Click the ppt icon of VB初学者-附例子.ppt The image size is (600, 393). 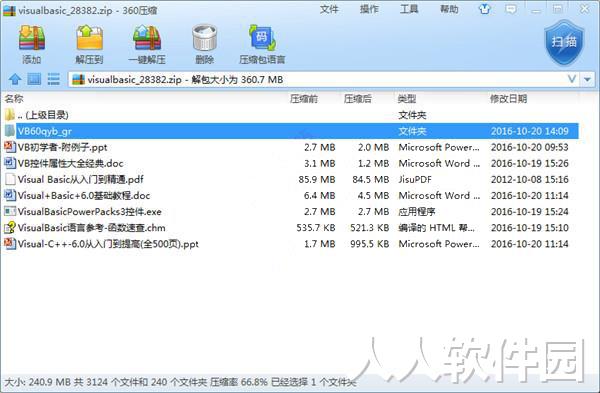[10, 147]
